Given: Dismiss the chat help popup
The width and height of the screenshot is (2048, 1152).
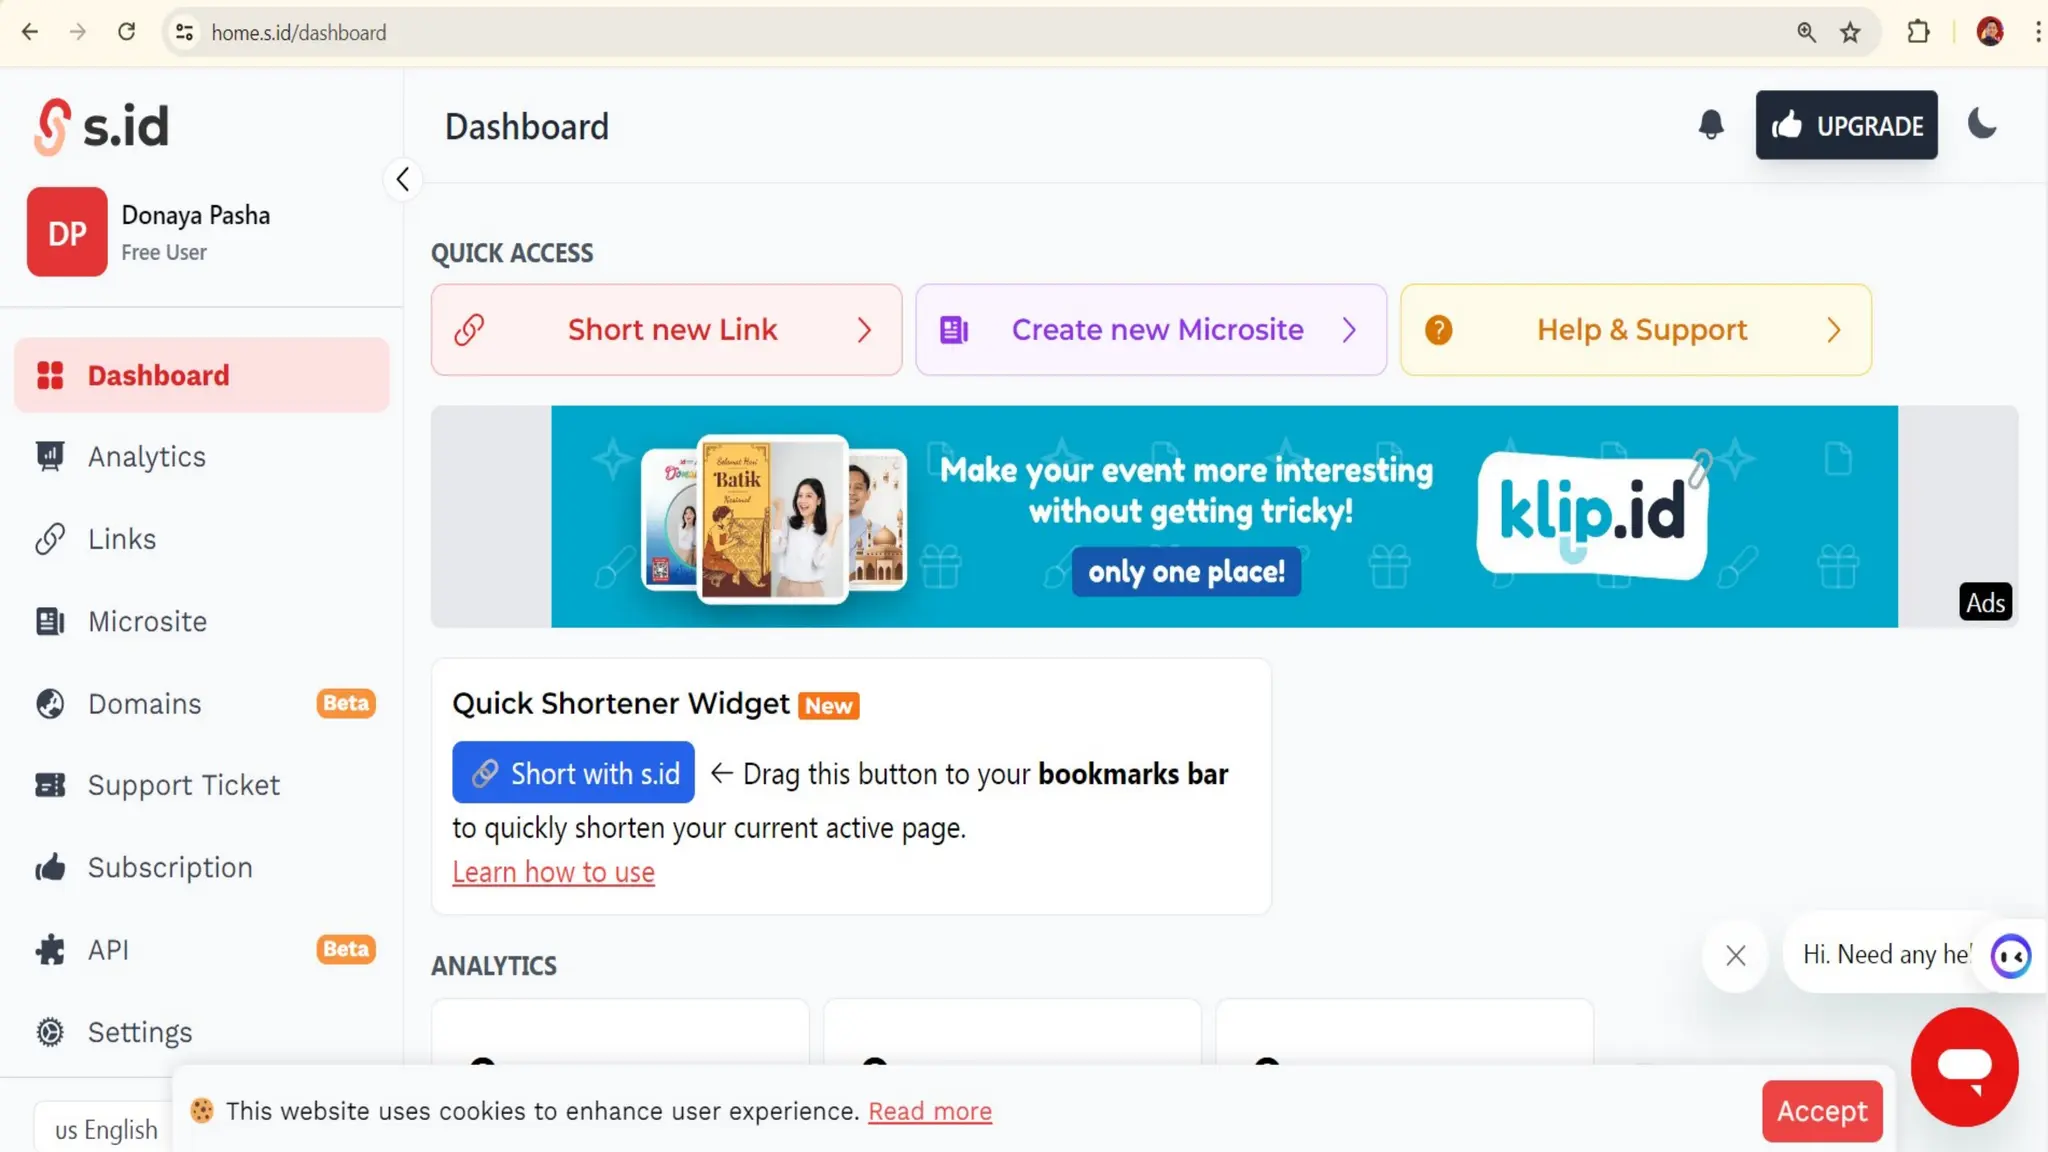Looking at the screenshot, I should 1735,956.
